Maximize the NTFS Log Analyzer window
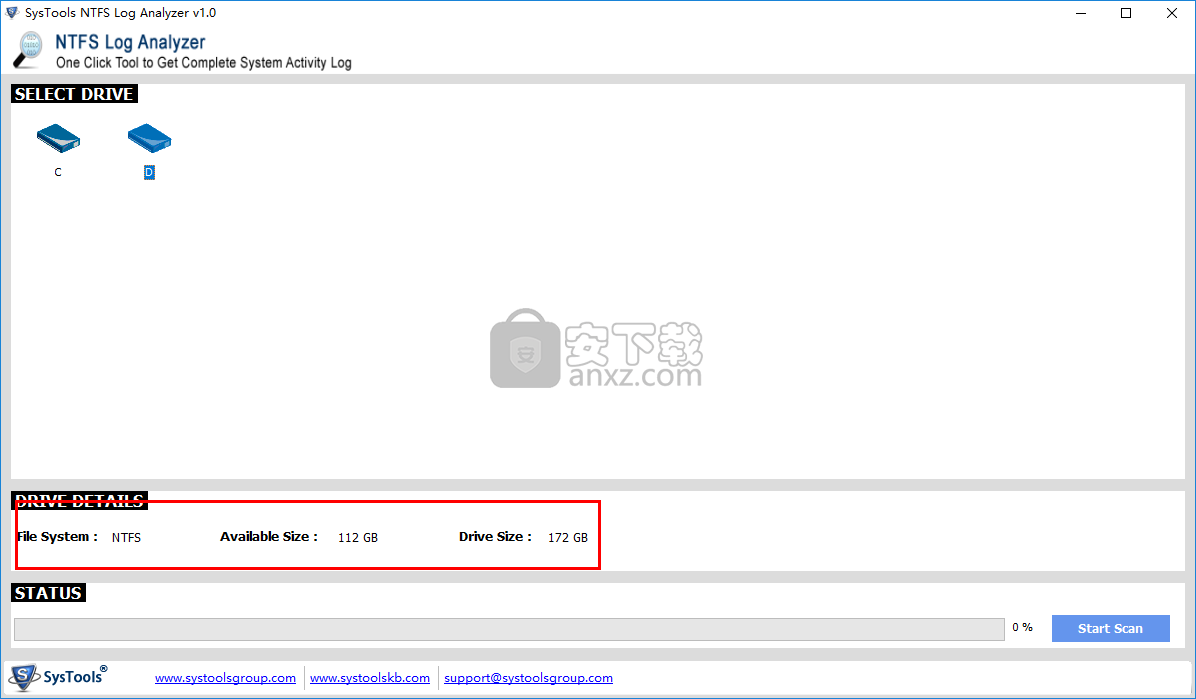 point(1126,13)
